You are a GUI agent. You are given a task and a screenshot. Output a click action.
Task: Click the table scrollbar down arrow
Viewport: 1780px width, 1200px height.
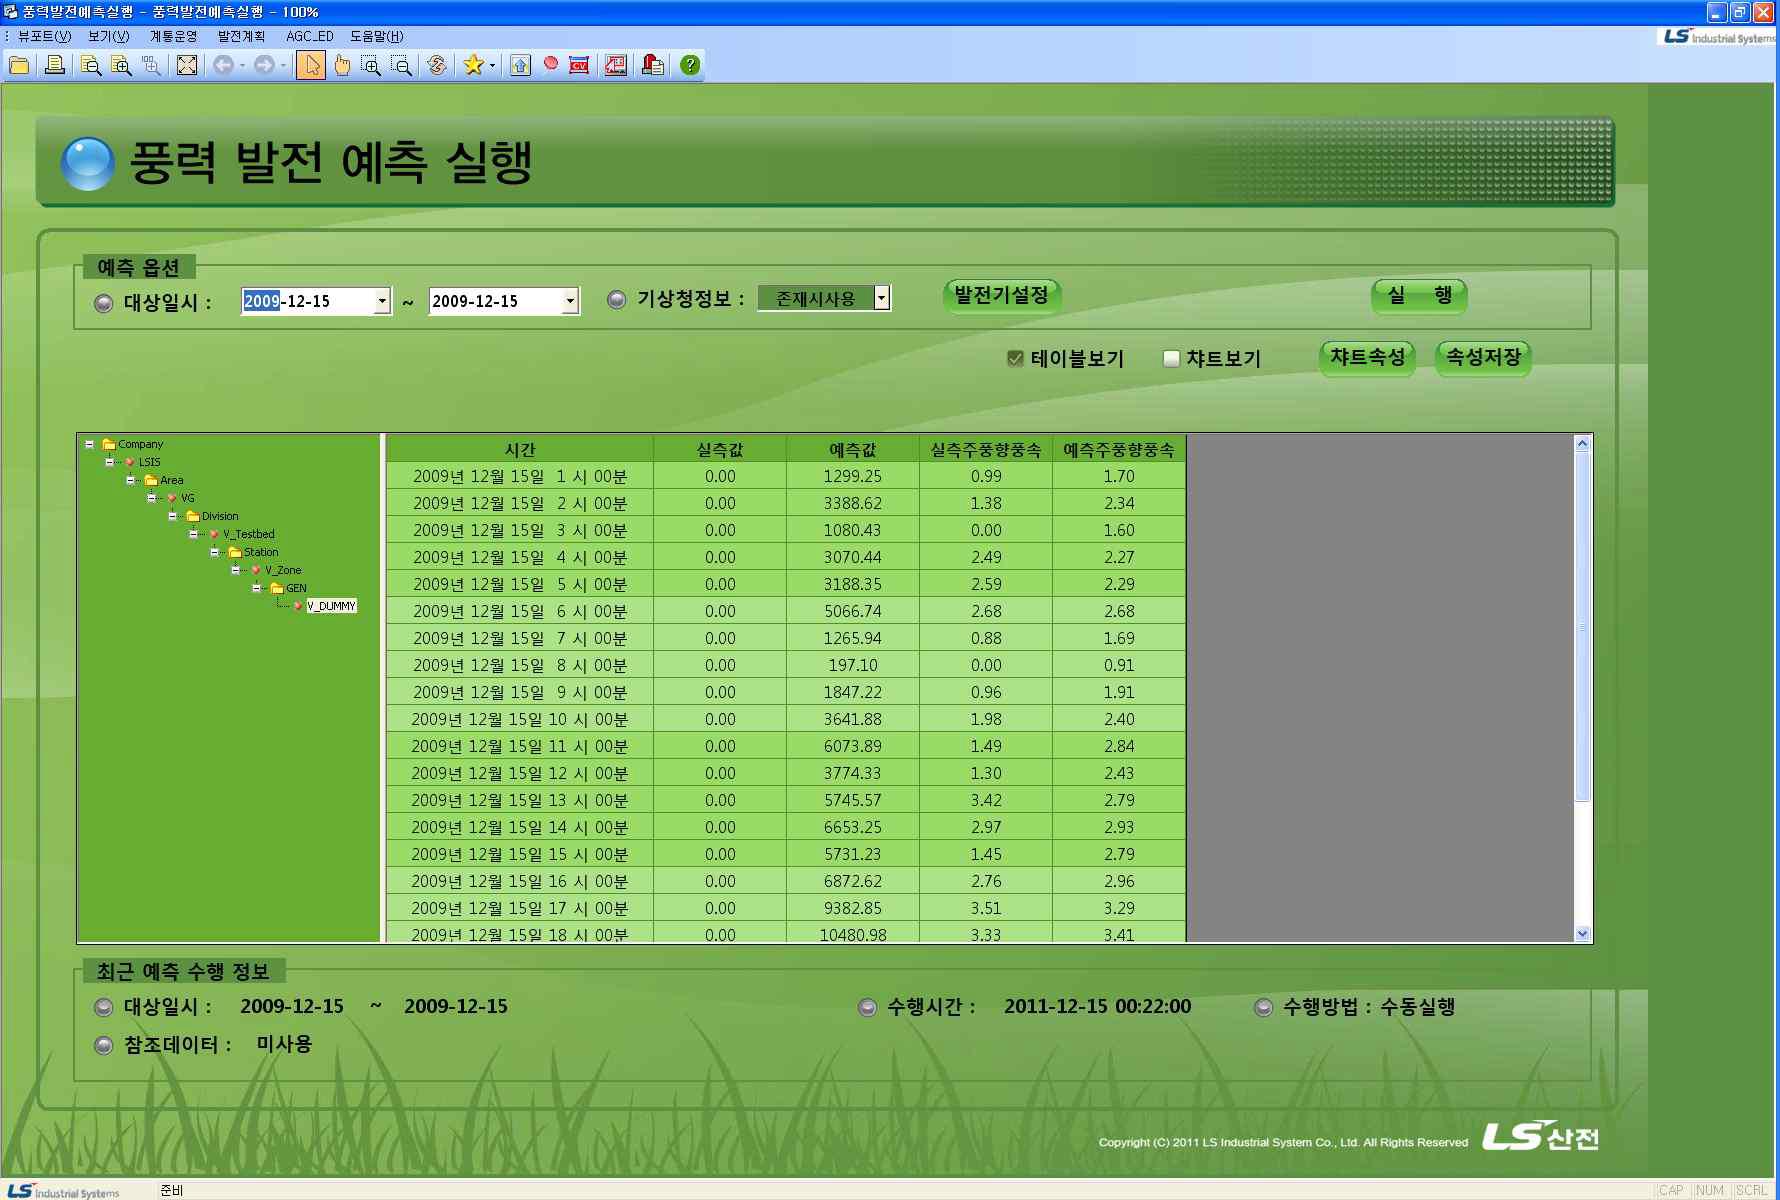click(x=1582, y=933)
